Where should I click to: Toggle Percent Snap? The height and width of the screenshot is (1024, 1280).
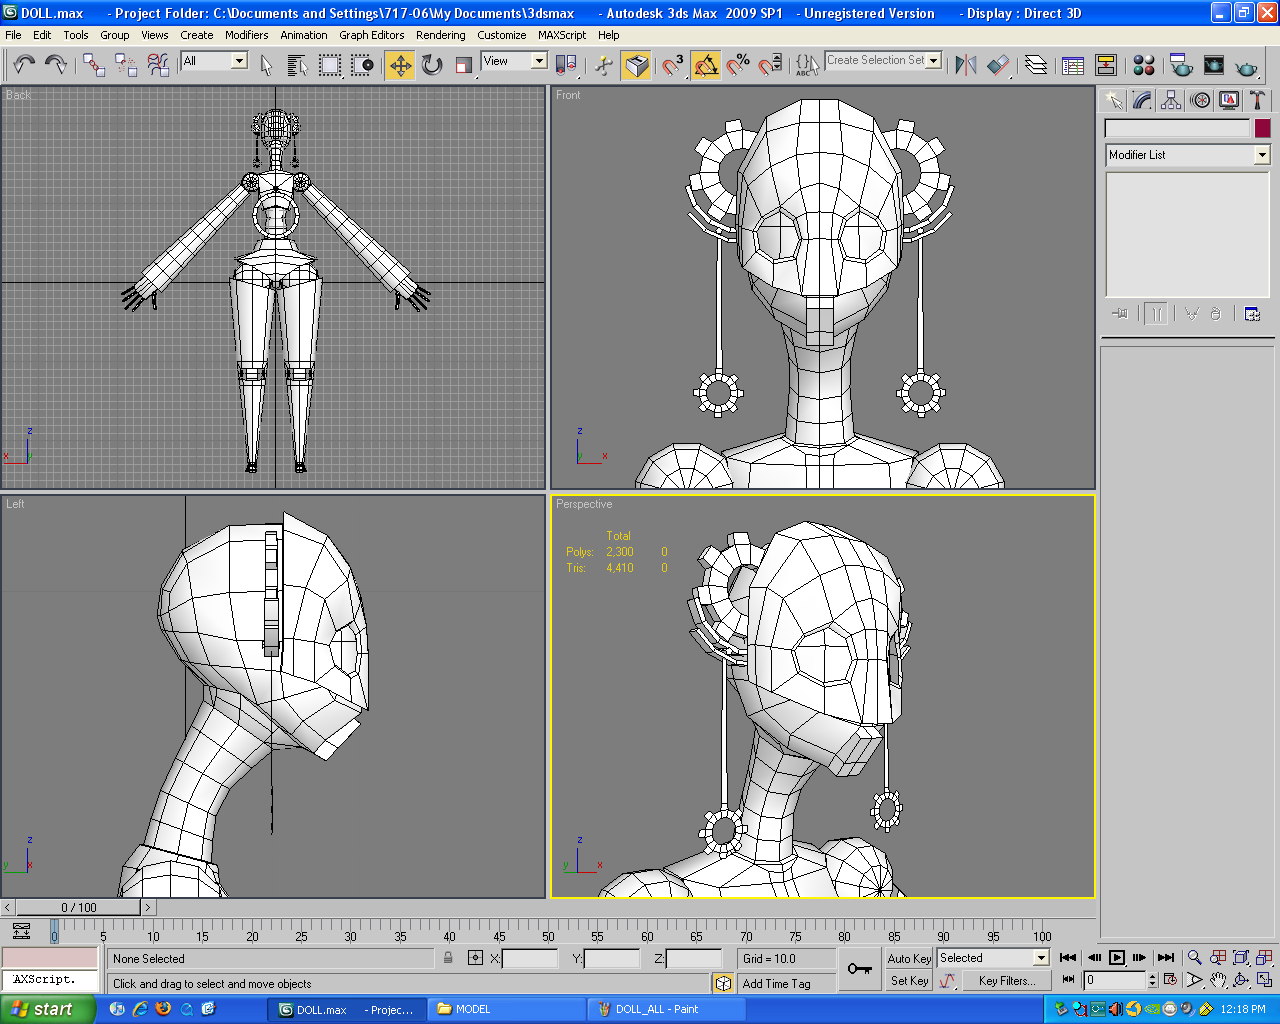738,65
